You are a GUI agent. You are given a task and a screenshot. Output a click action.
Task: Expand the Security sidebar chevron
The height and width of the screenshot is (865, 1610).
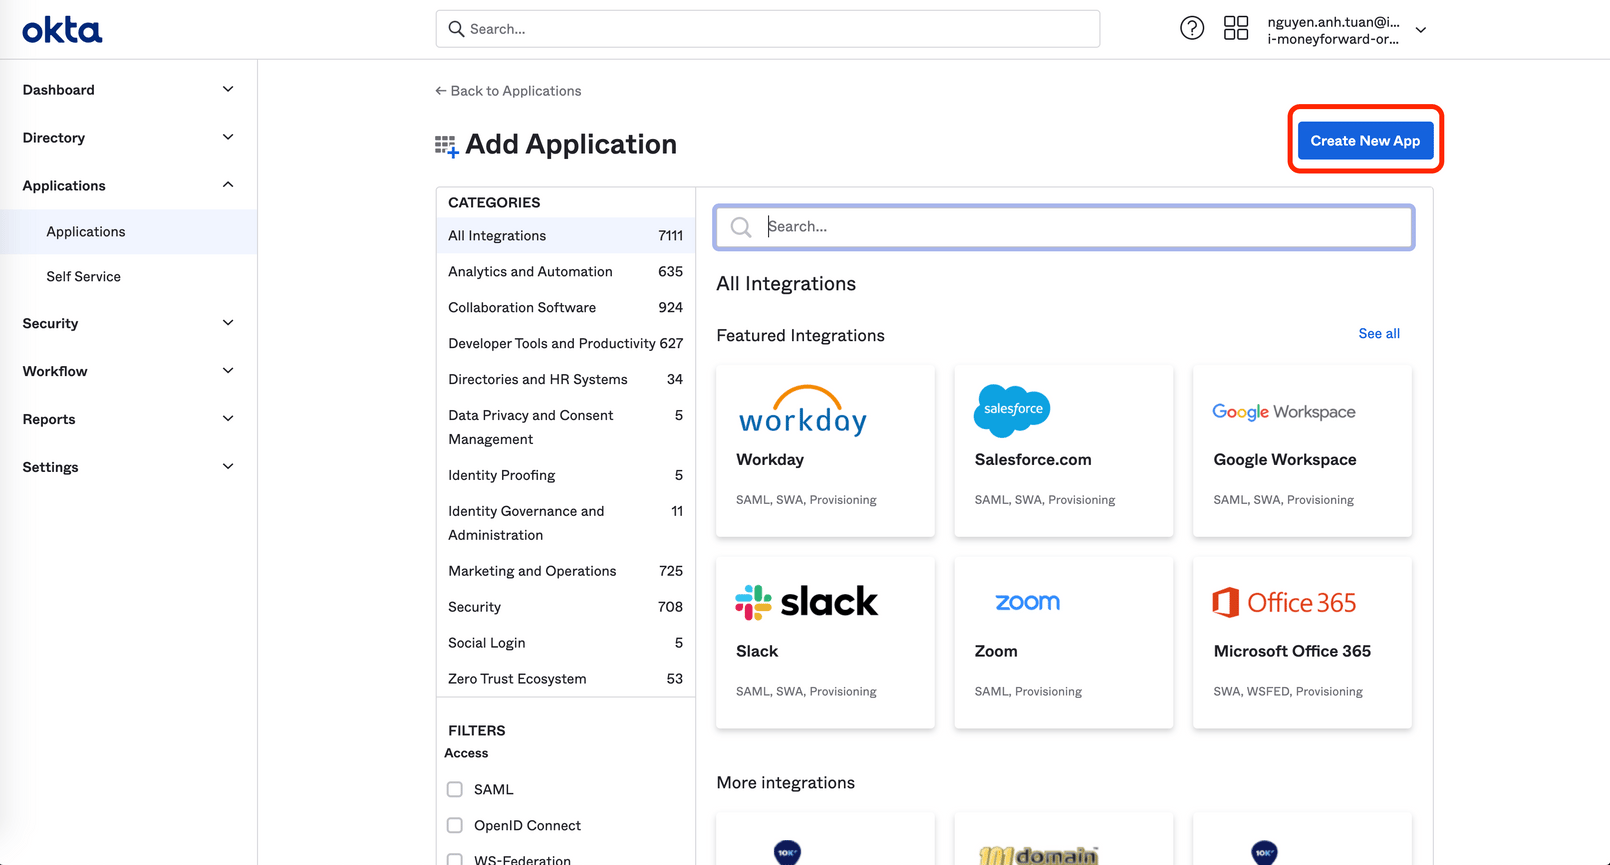[228, 323]
